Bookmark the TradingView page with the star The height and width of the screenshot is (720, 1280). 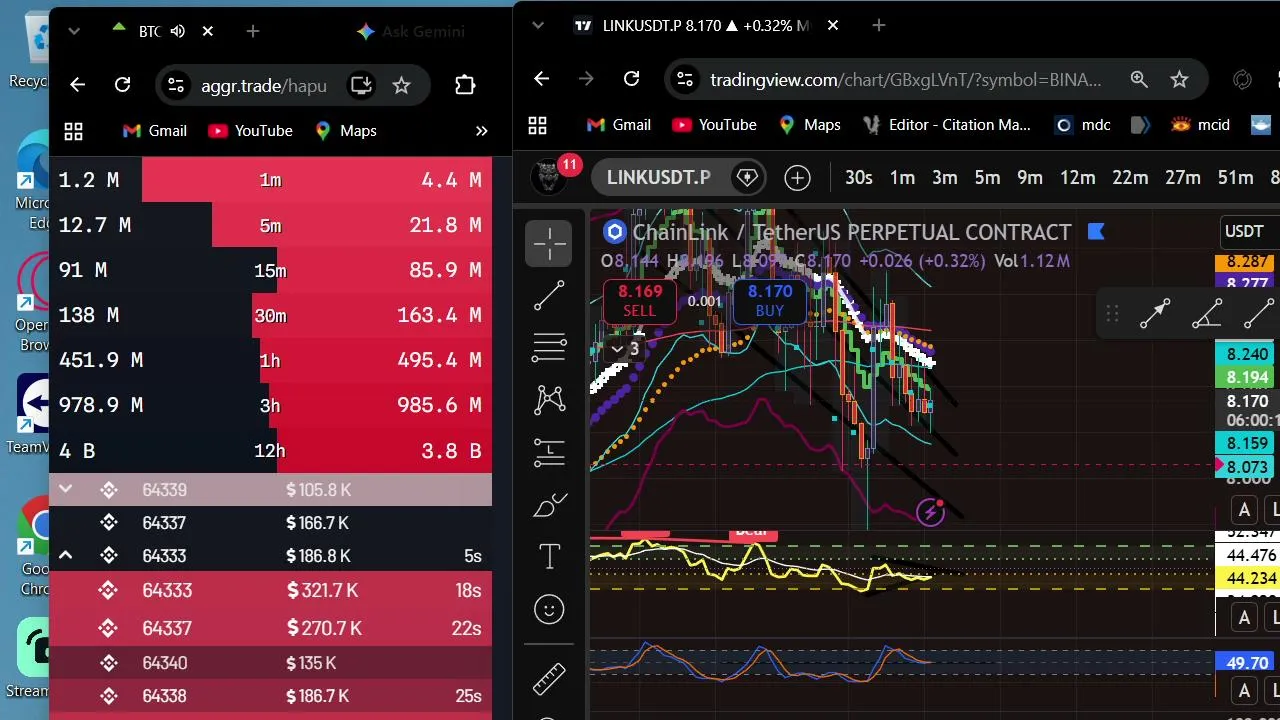pyautogui.click(x=1179, y=79)
